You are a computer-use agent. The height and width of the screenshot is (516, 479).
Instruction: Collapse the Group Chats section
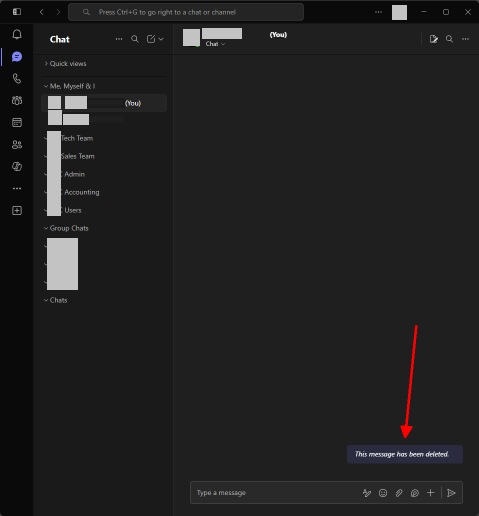(66, 228)
